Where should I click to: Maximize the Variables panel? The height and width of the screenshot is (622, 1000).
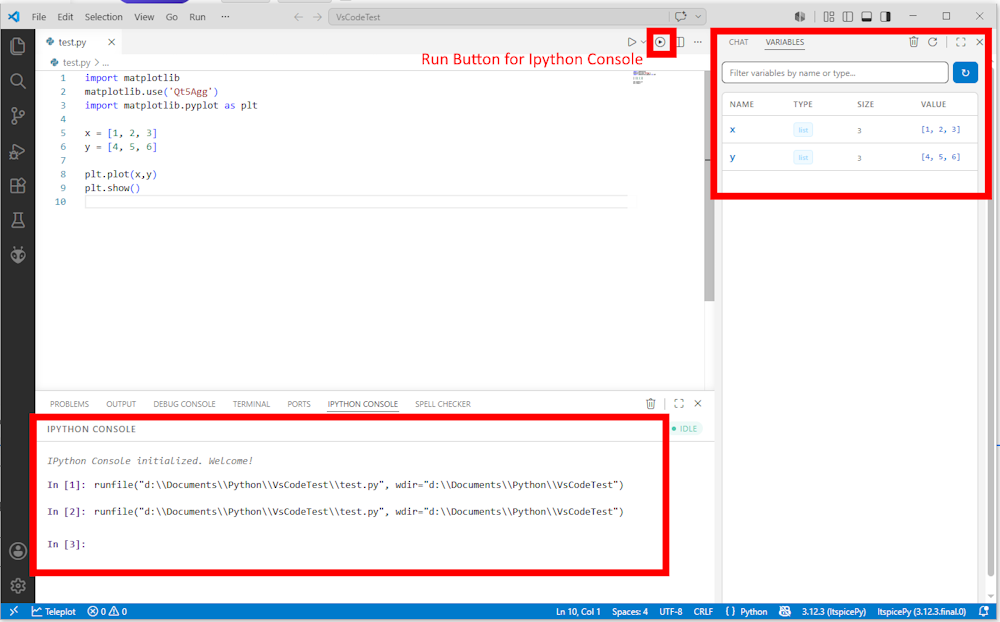point(960,42)
